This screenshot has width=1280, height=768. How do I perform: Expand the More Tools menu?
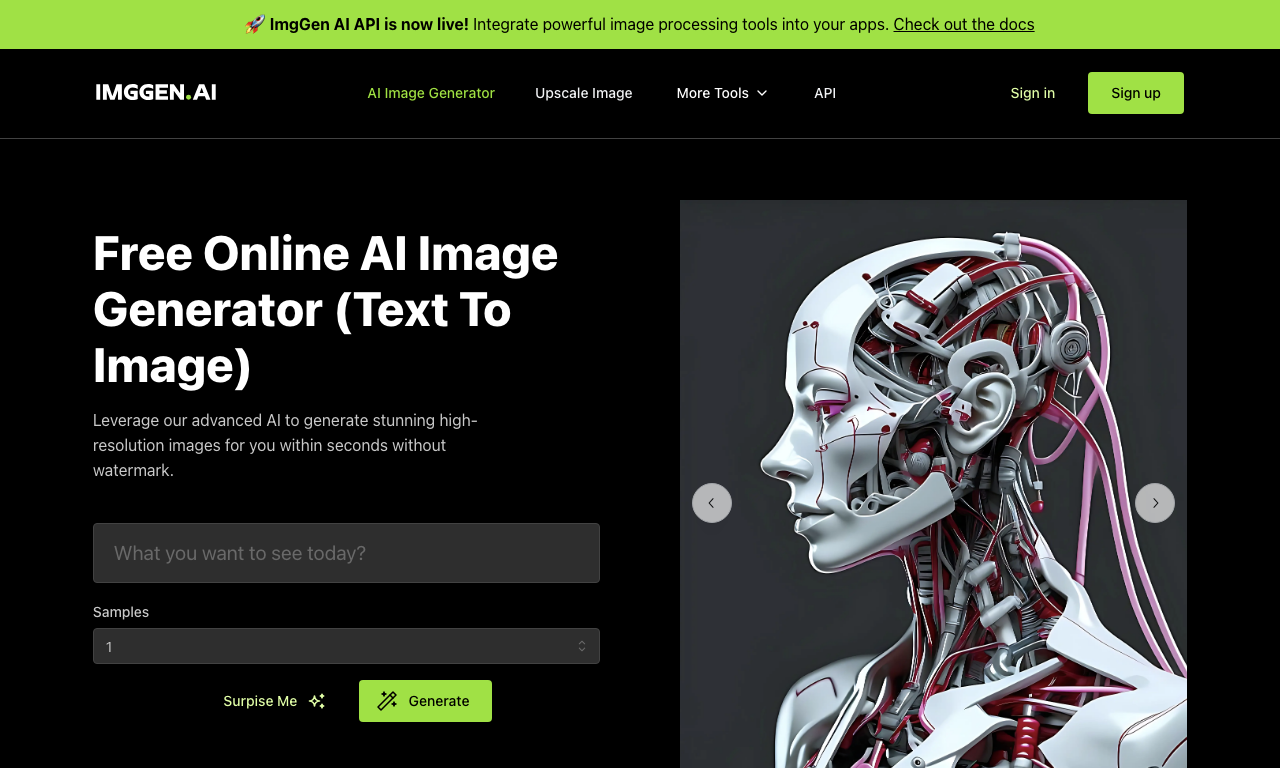click(722, 93)
